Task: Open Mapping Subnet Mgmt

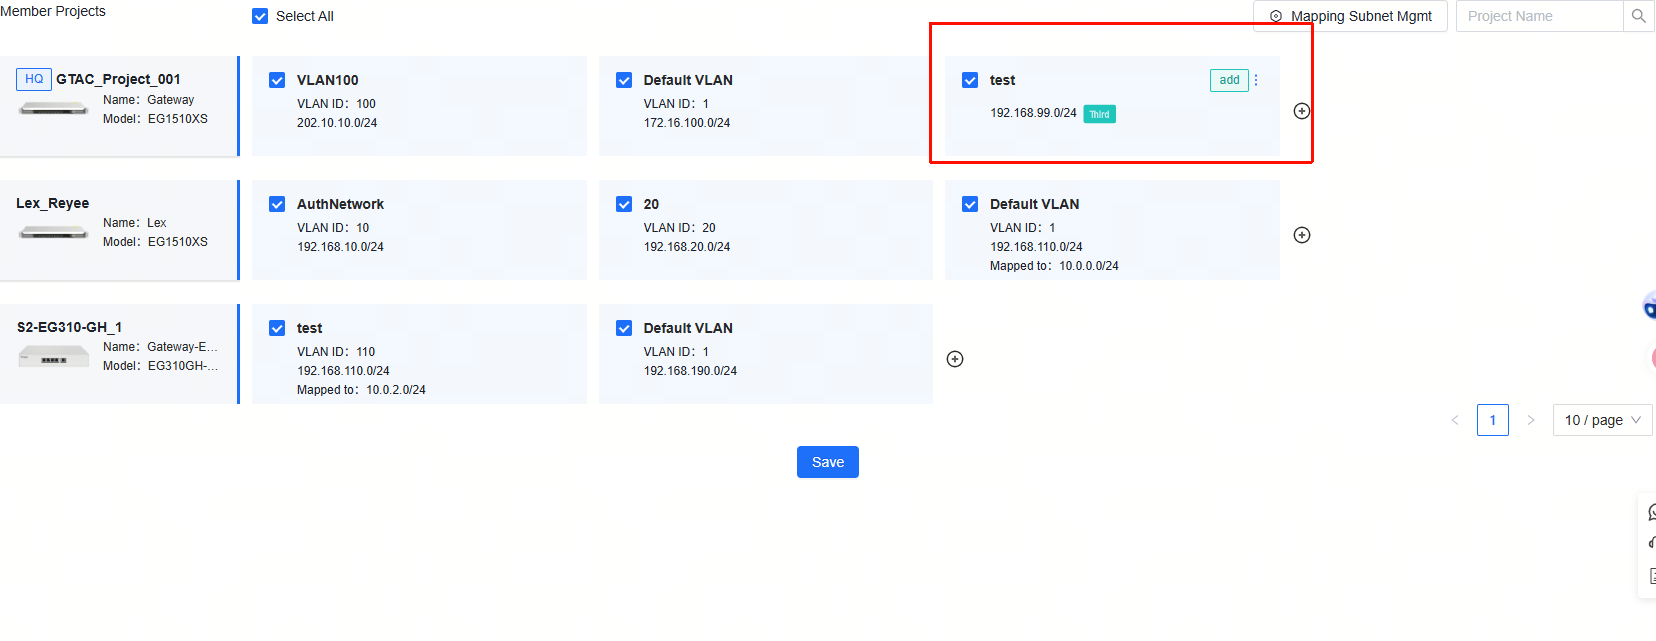Action: click(x=1350, y=16)
